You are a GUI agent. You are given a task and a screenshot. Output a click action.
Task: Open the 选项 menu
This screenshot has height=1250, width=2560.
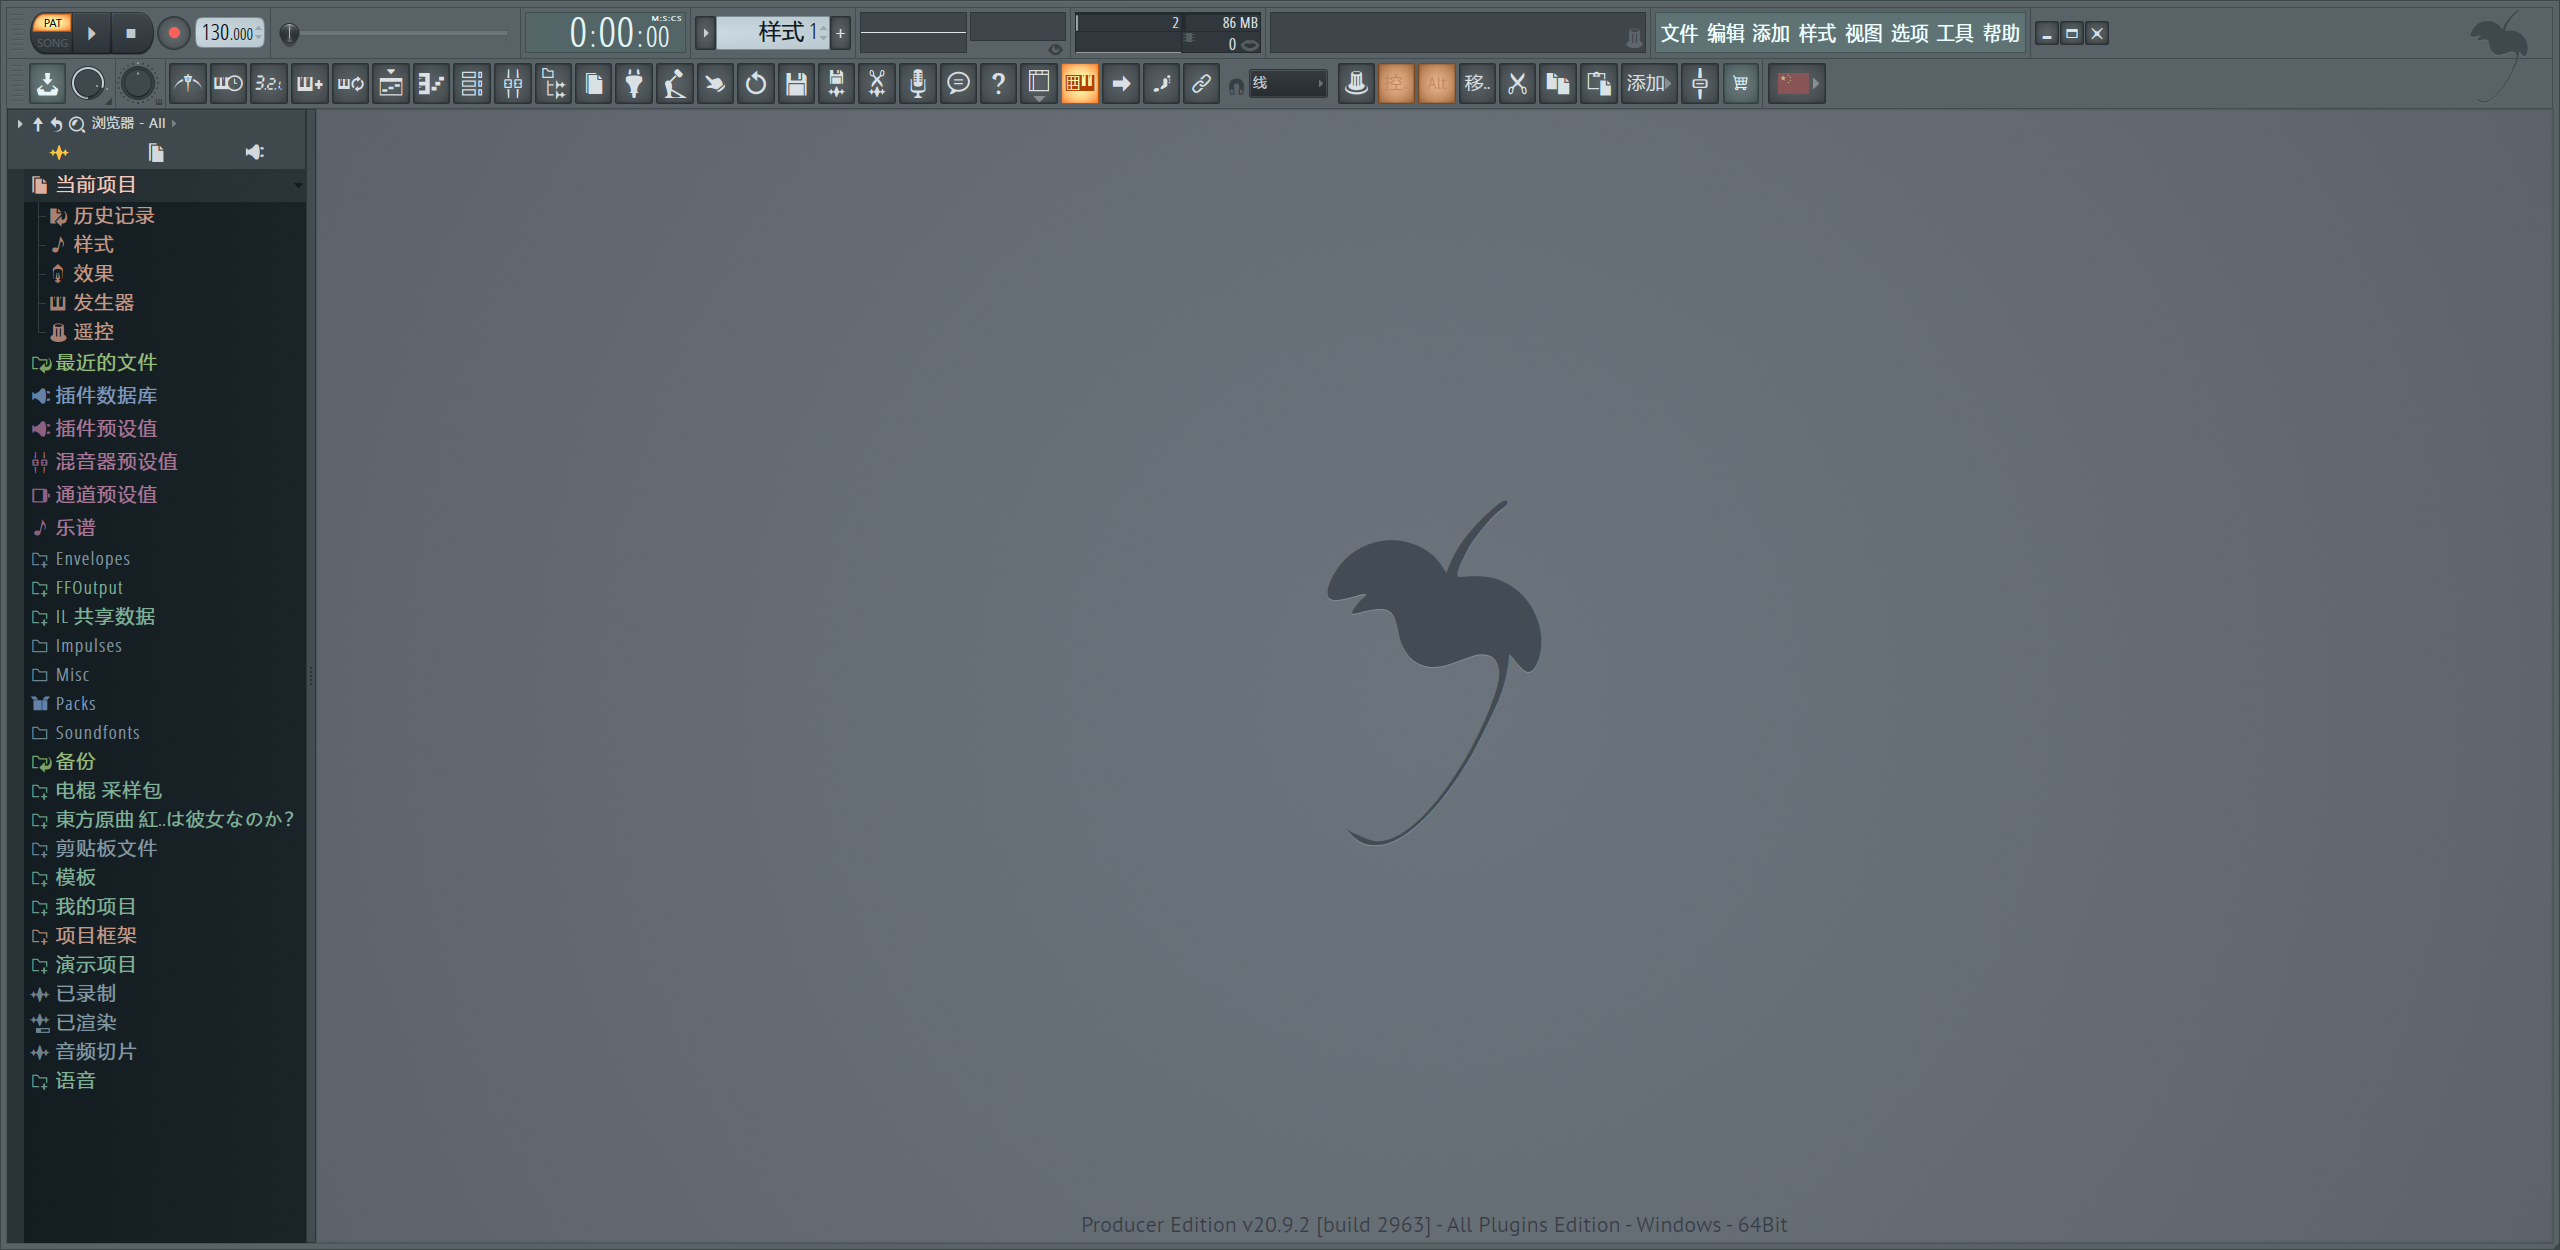point(1909,34)
